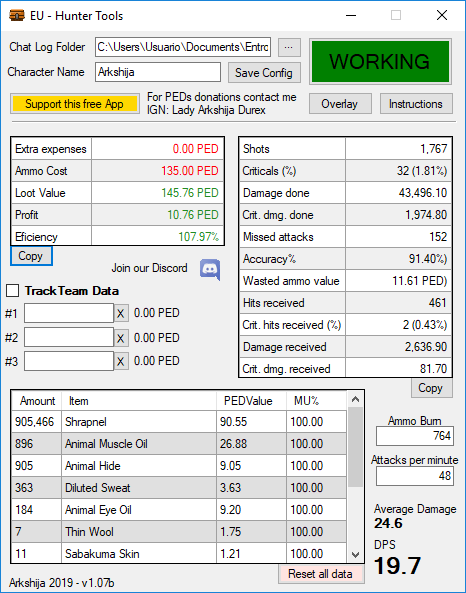
Task: Open the Instructions
Action: (x=416, y=104)
